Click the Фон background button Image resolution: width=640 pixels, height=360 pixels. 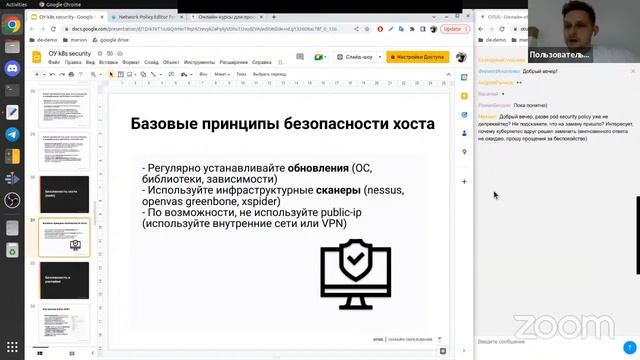click(203, 74)
